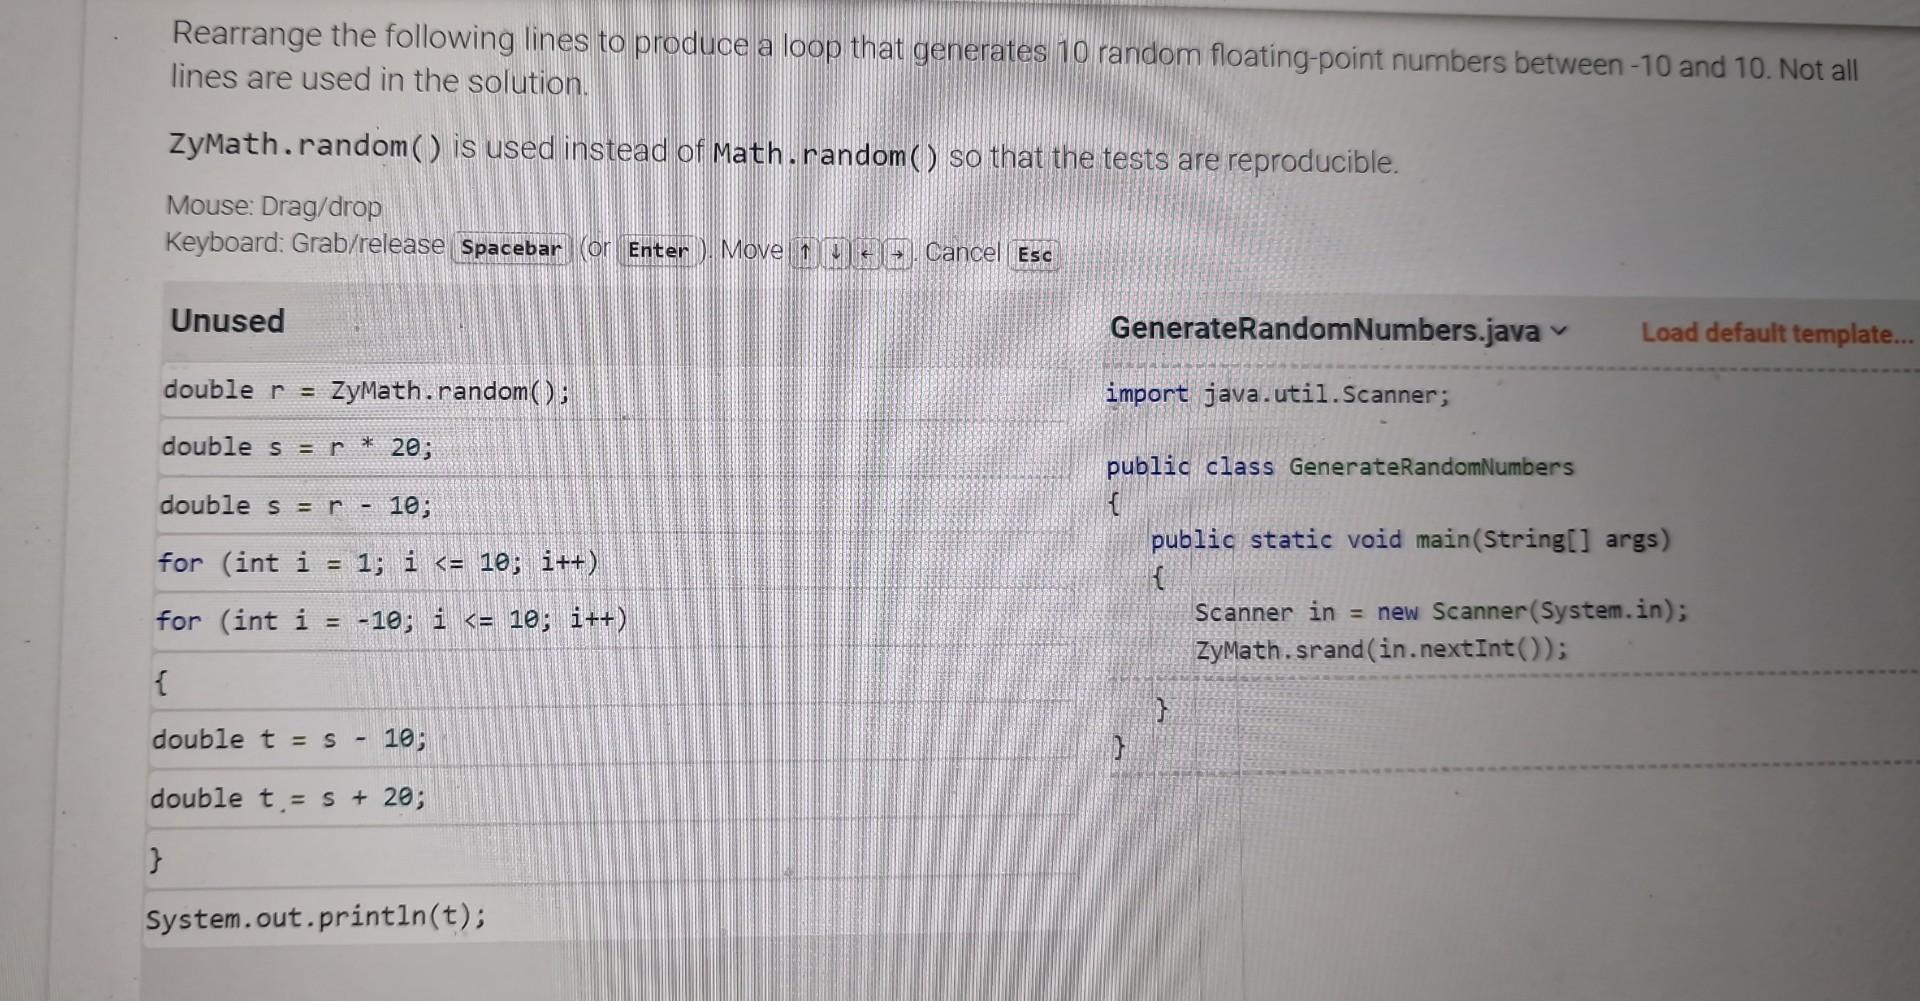Viewport: 1920px width, 1001px height.
Task: Grab the line double r = ZyMath.random();
Action: coord(365,390)
